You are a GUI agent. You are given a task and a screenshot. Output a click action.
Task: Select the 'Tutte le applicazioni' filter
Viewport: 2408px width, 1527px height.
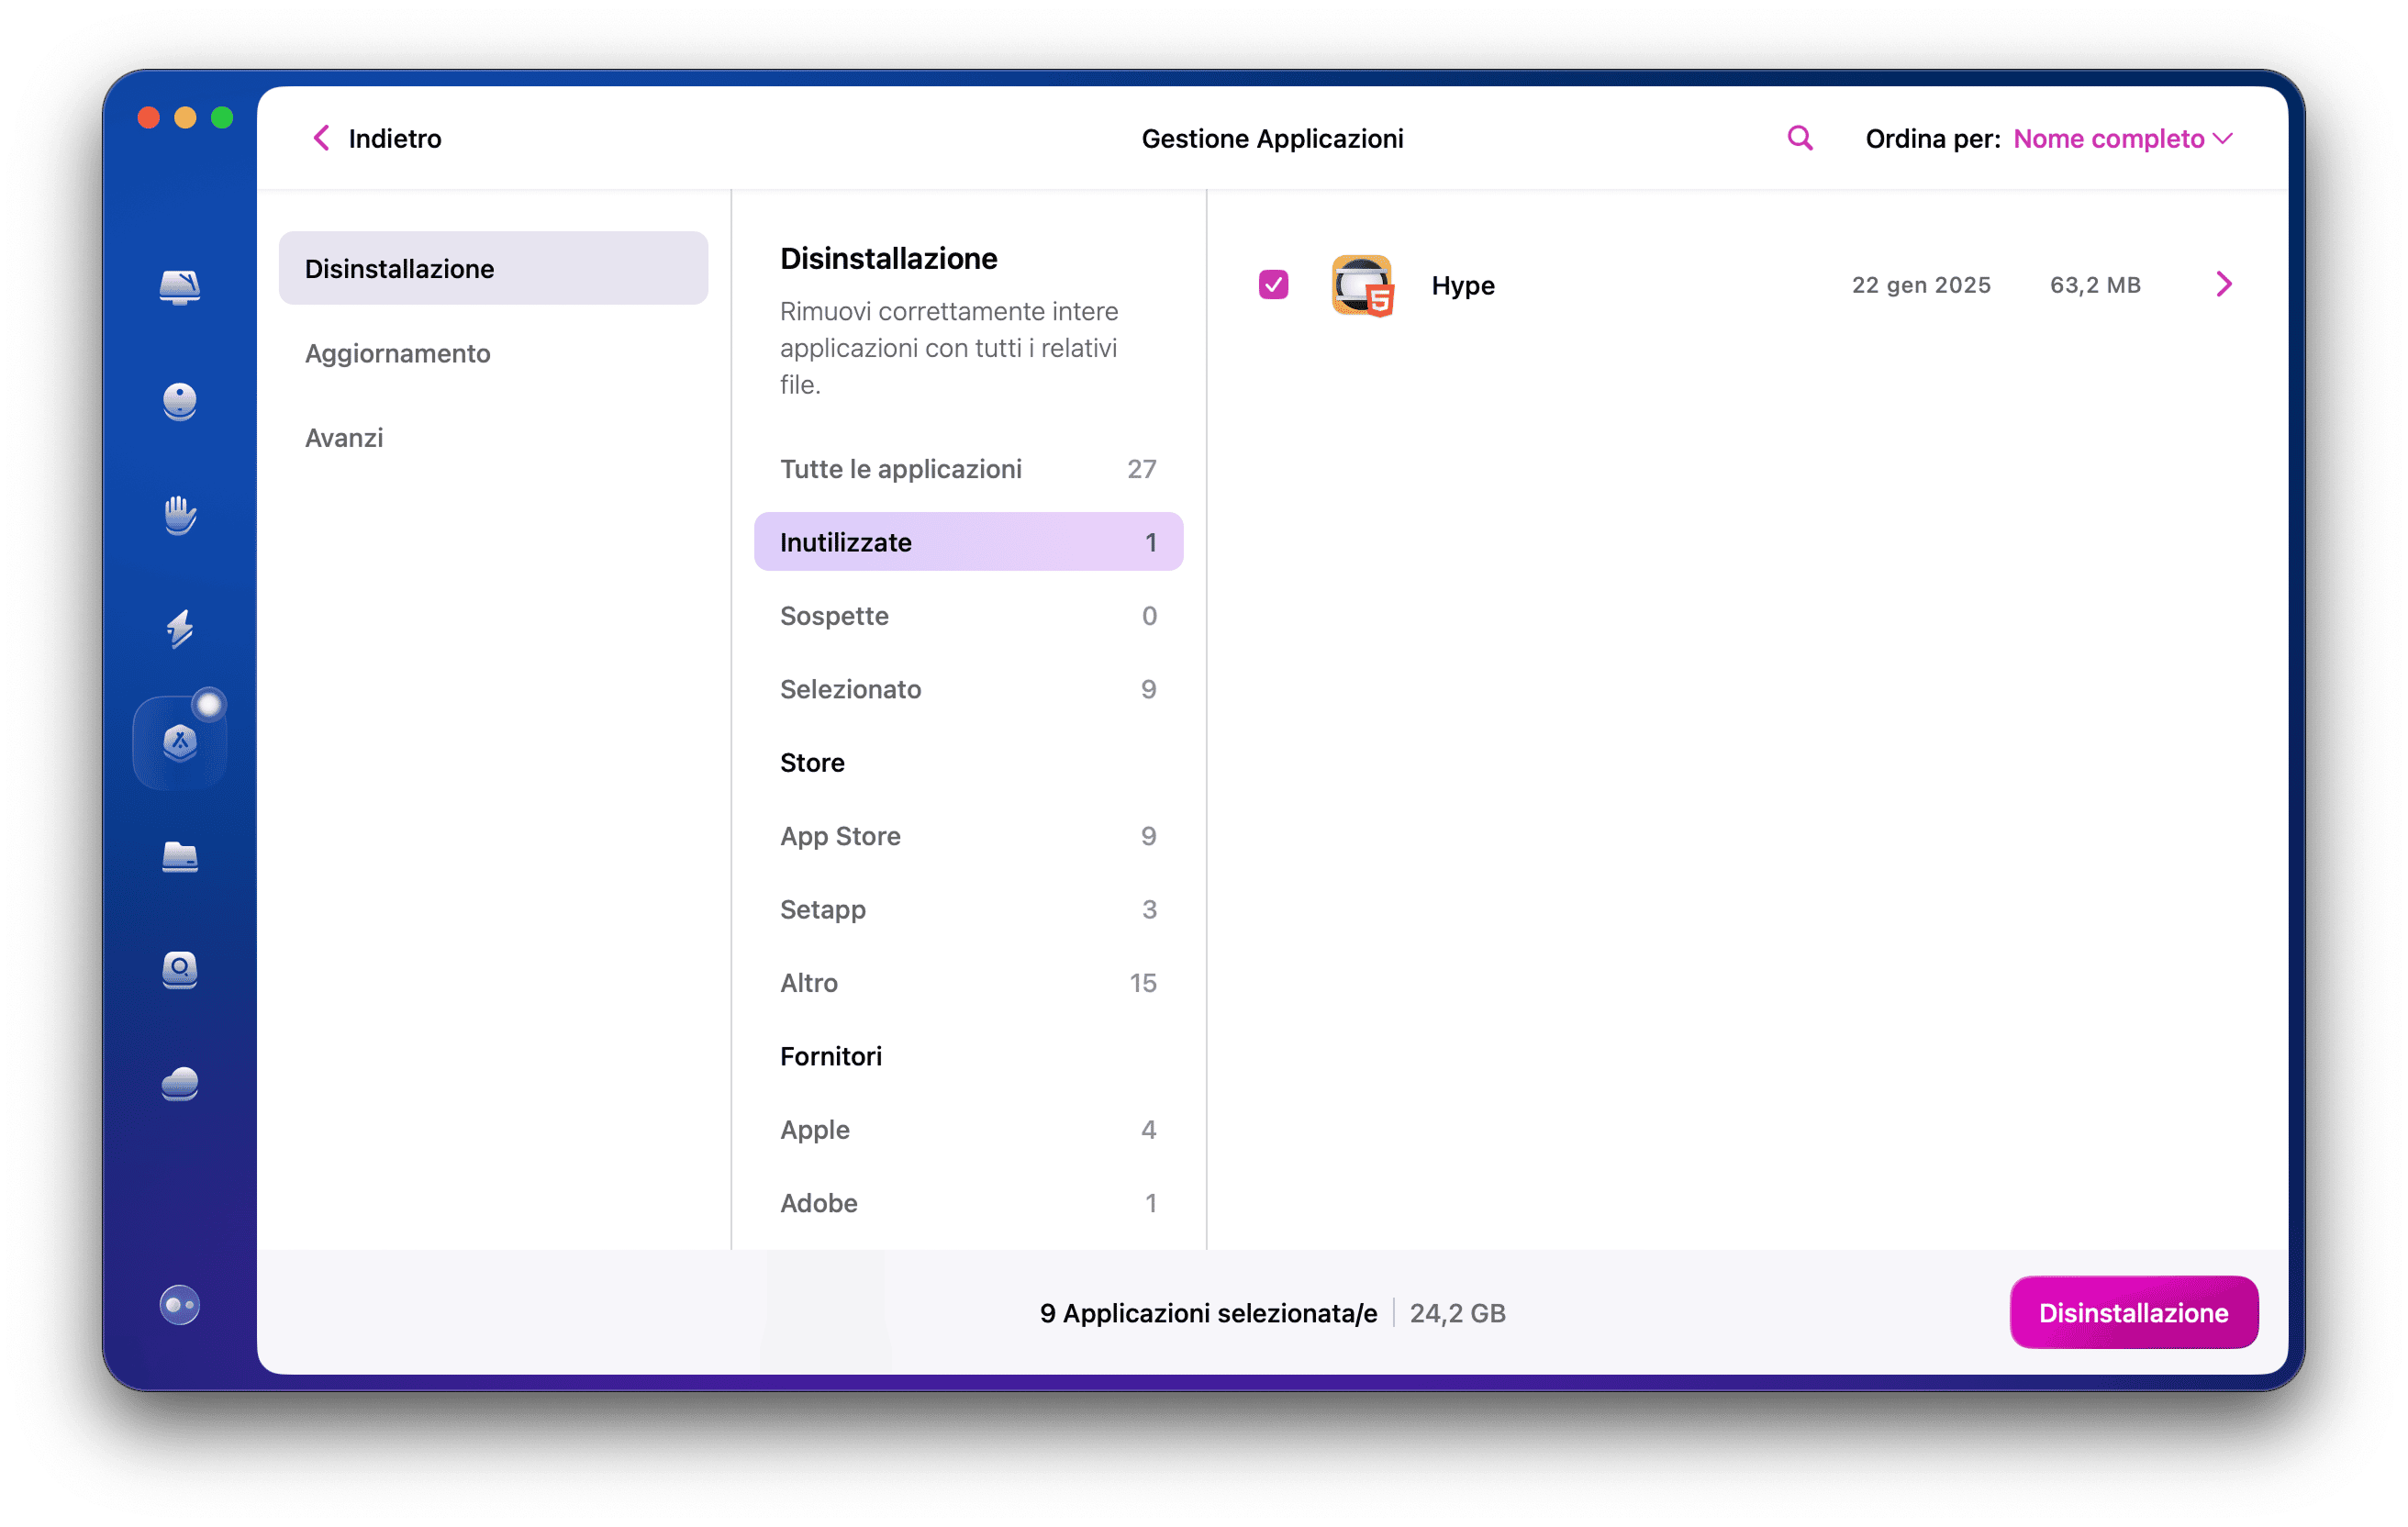point(901,468)
